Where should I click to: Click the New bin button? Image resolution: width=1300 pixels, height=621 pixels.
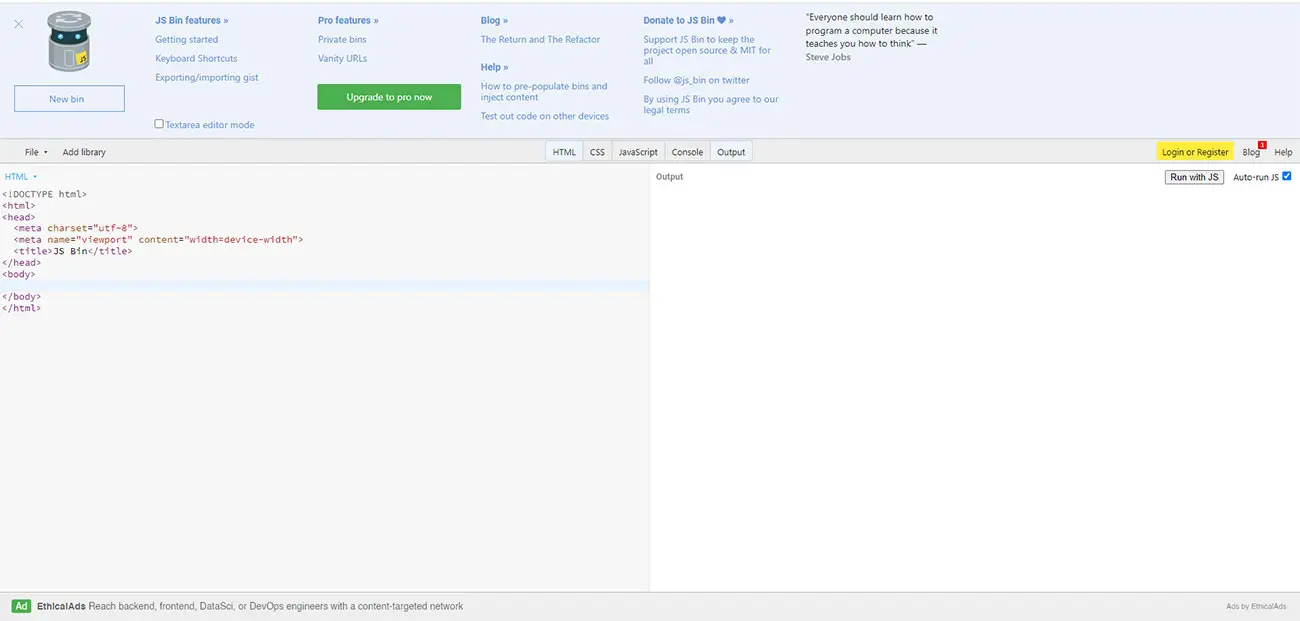click(69, 98)
